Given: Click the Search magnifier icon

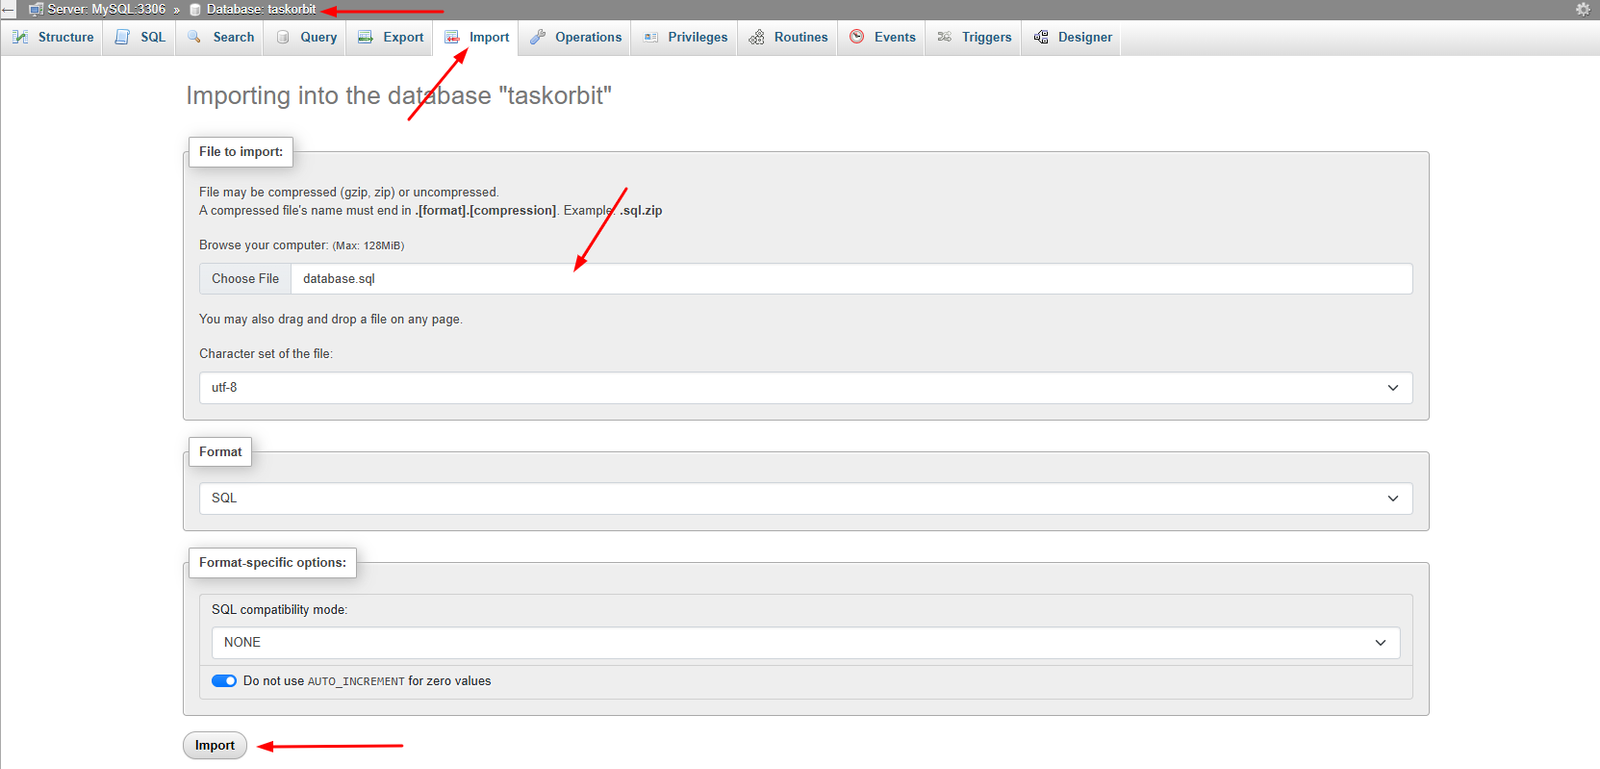Looking at the screenshot, I should 195,37.
